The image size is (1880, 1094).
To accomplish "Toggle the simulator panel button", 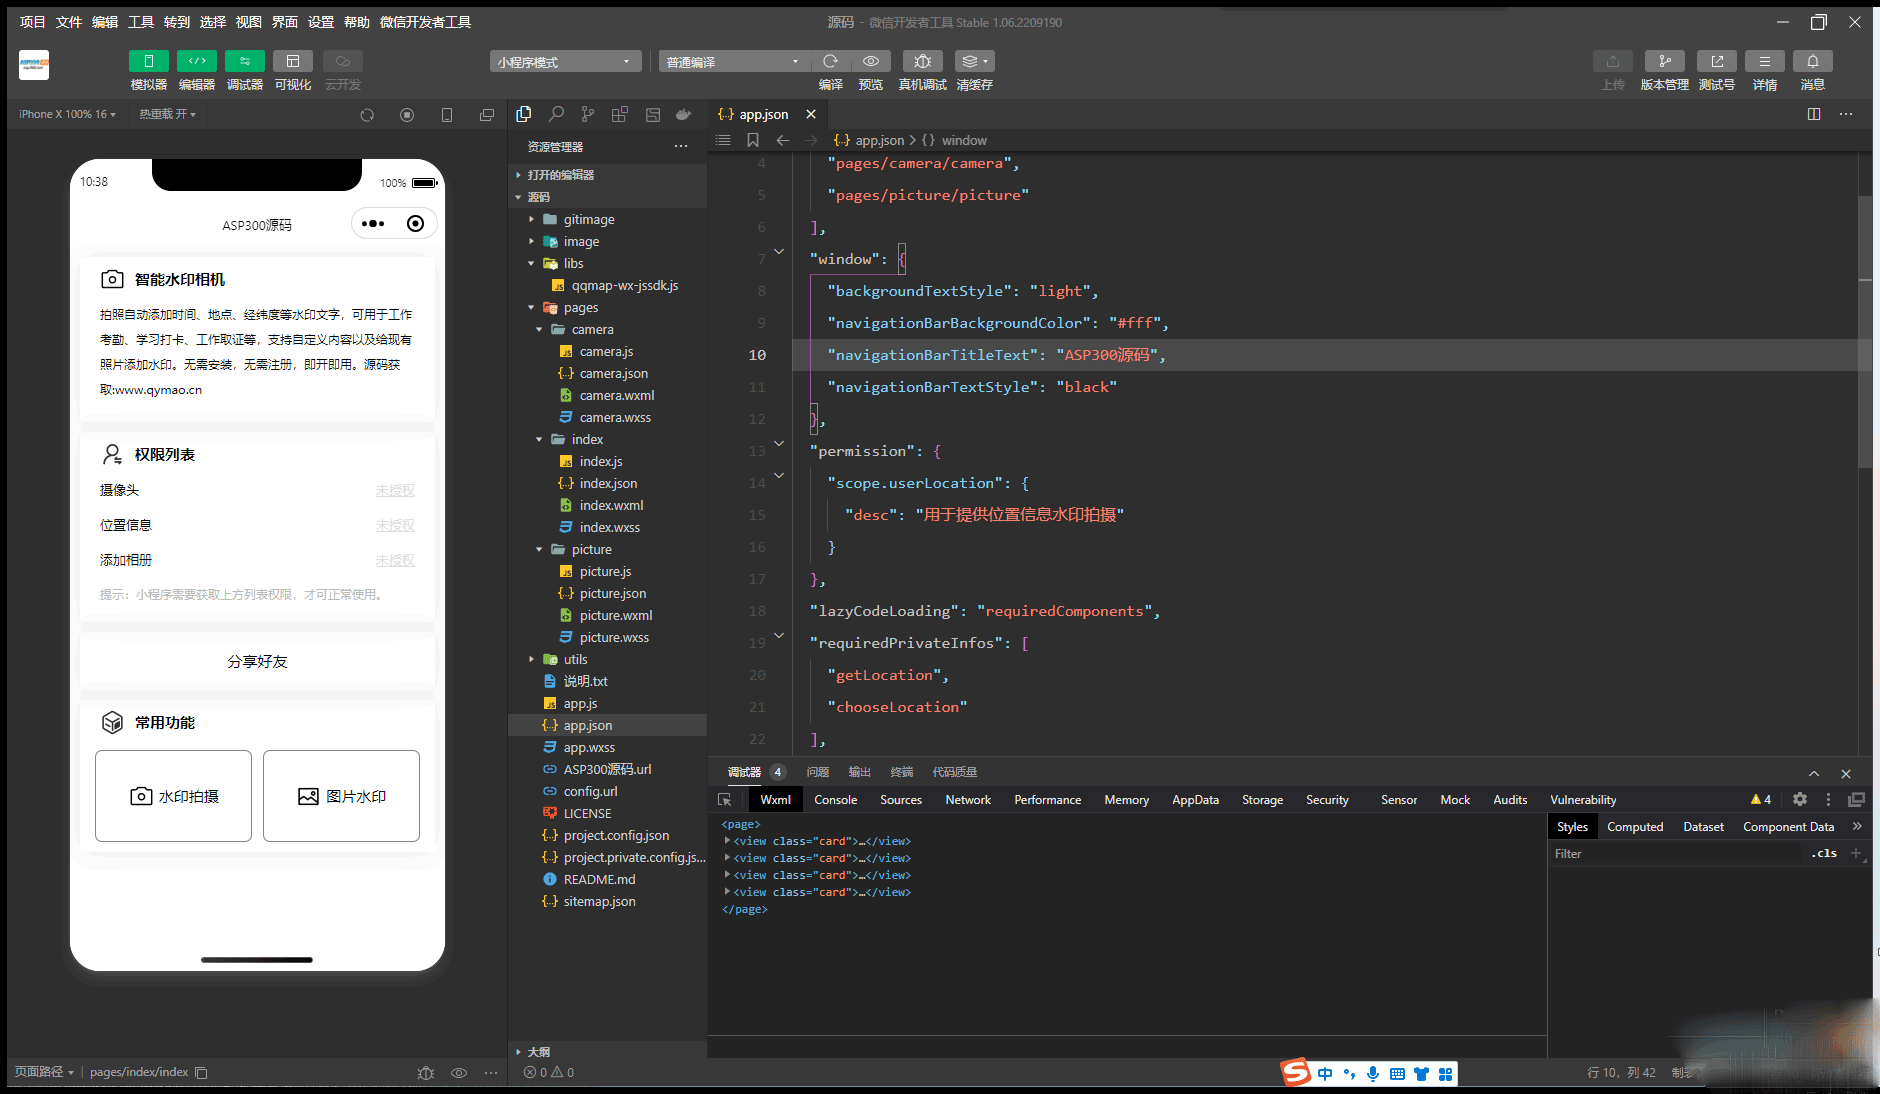I will point(149,62).
